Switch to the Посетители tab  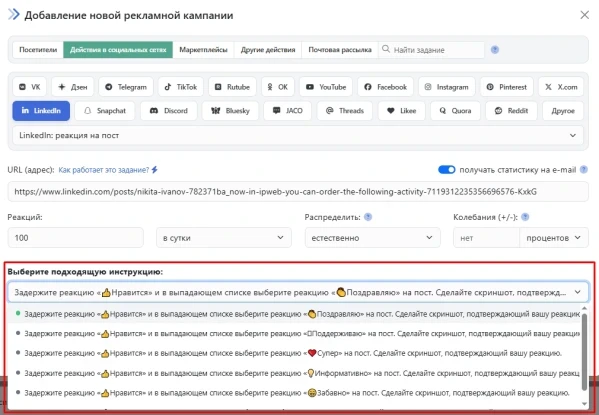click(x=38, y=50)
